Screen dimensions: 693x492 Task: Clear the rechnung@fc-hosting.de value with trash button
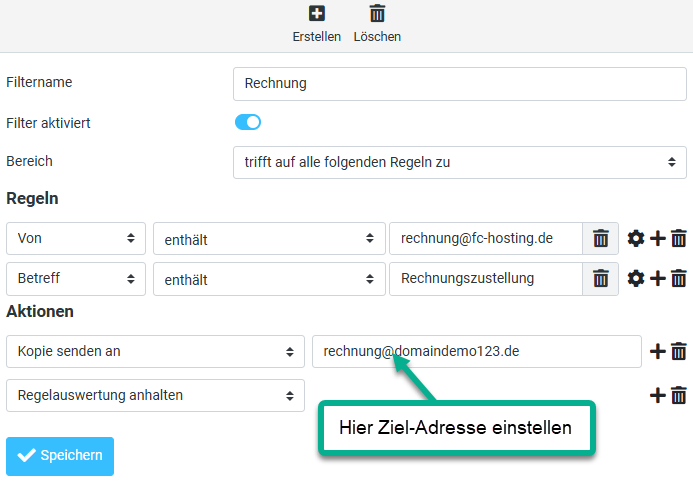(600, 238)
